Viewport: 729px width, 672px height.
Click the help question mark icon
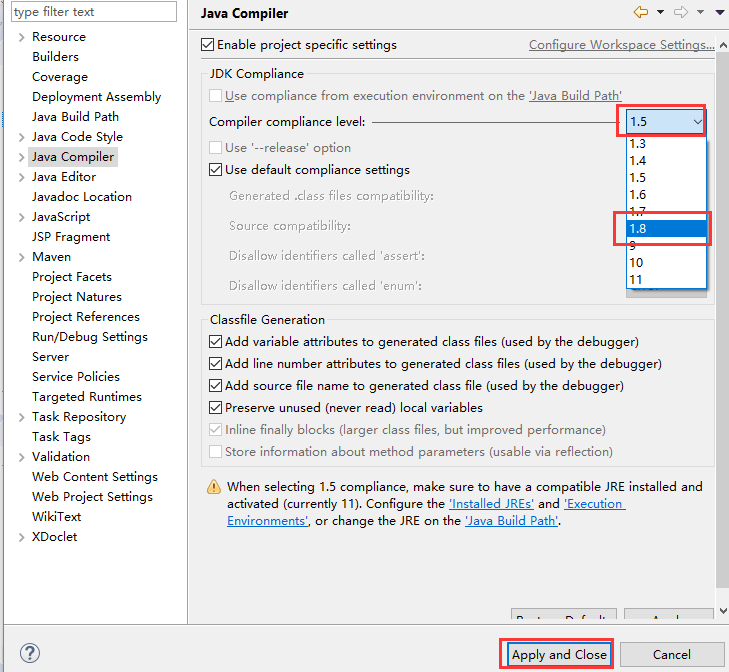pos(30,653)
